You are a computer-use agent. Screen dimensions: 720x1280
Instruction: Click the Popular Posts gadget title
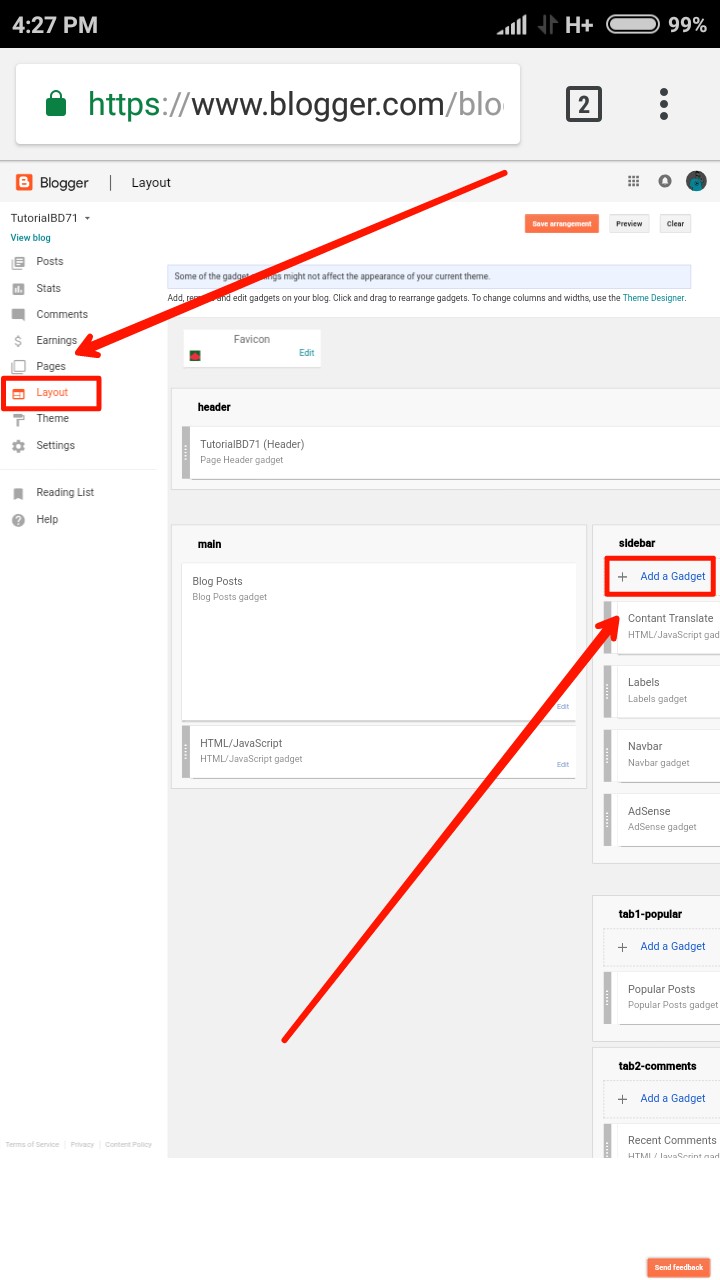pos(661,990)
